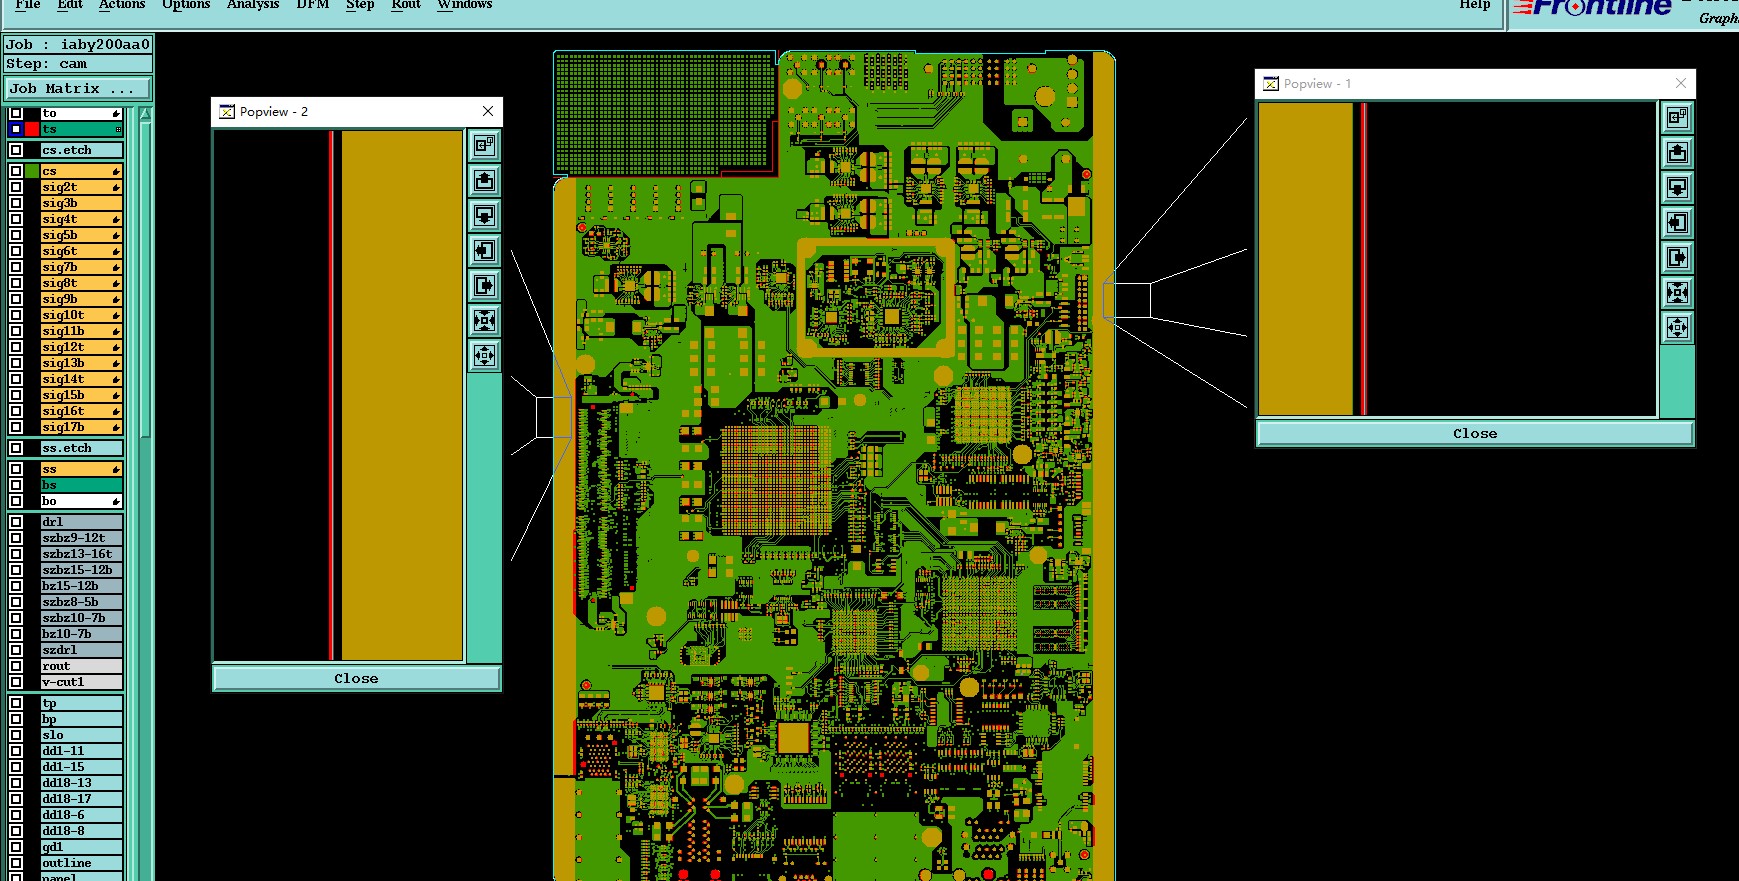This screenshot has height=881, width=1739.
Task: Toggle the sig8t layer checkbox
Action: point(16,283)
